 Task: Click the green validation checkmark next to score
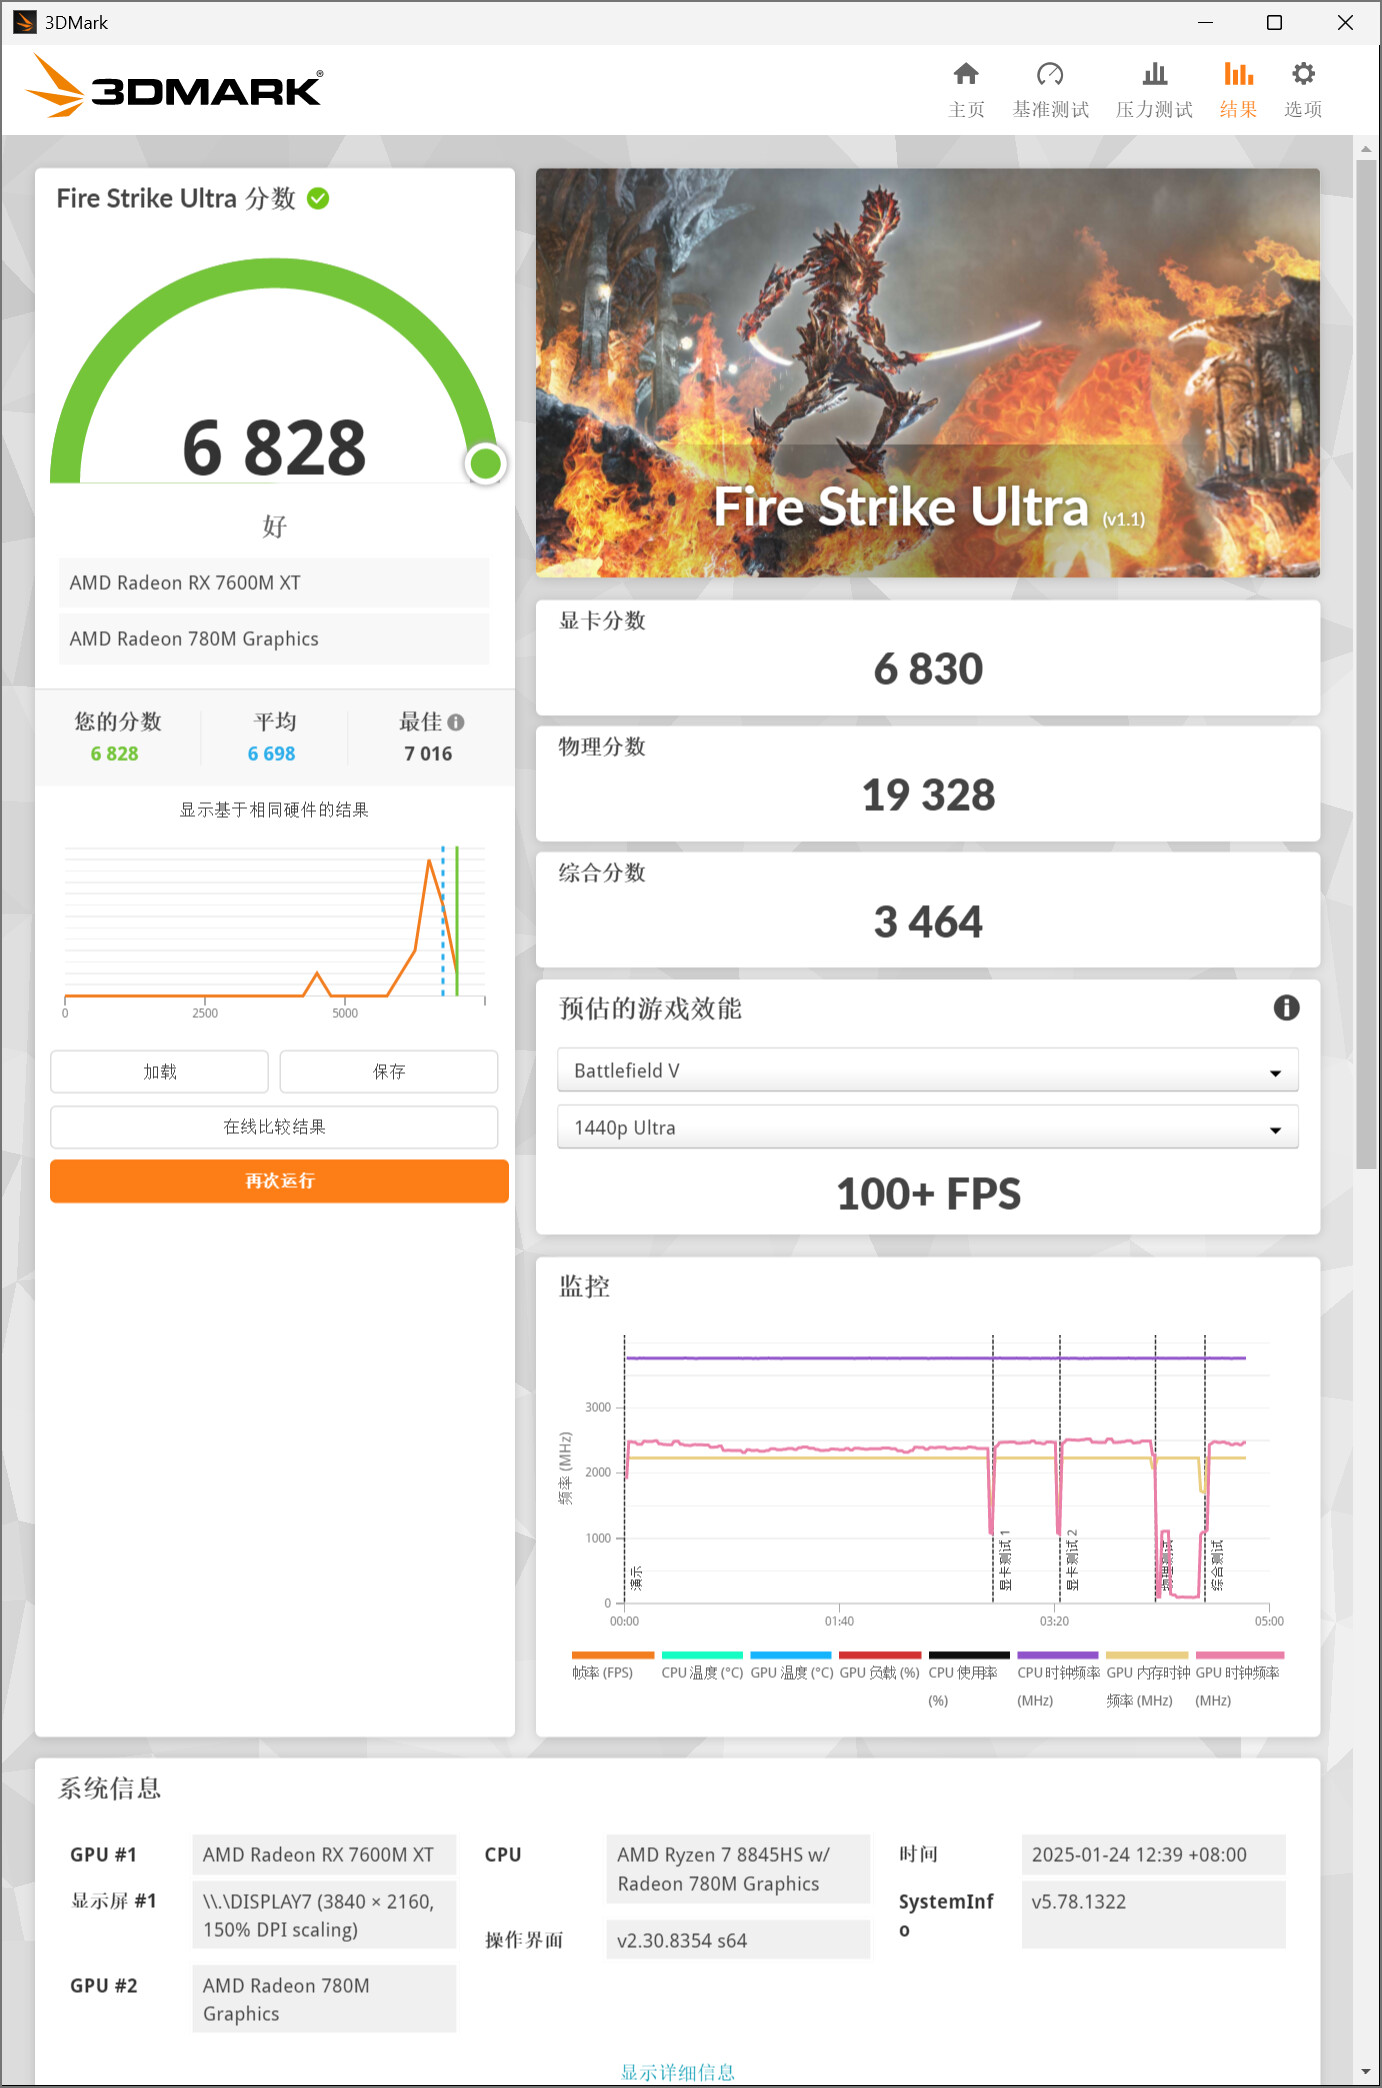318,199
